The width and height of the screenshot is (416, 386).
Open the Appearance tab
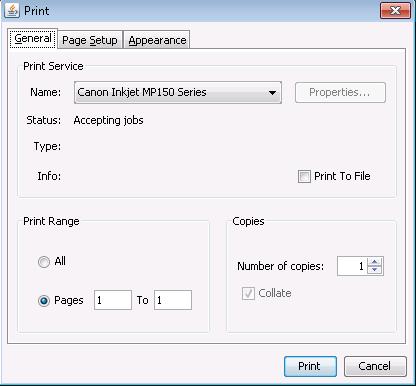pos(157,40)
